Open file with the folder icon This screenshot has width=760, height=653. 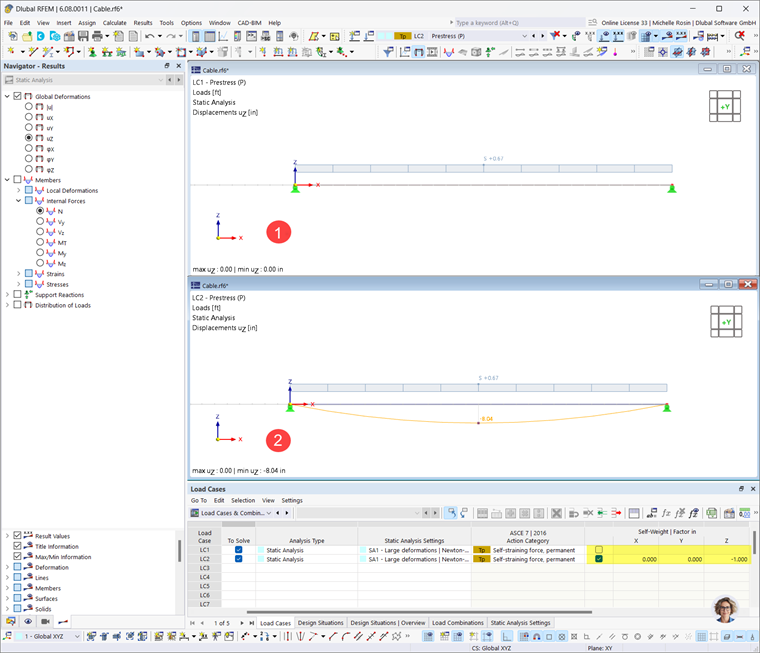point(27,36)
